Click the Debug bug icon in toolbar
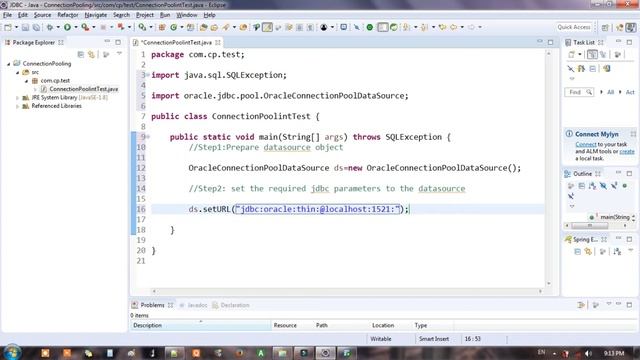Screen dimensions: 640x360 (x=50, y=27)
